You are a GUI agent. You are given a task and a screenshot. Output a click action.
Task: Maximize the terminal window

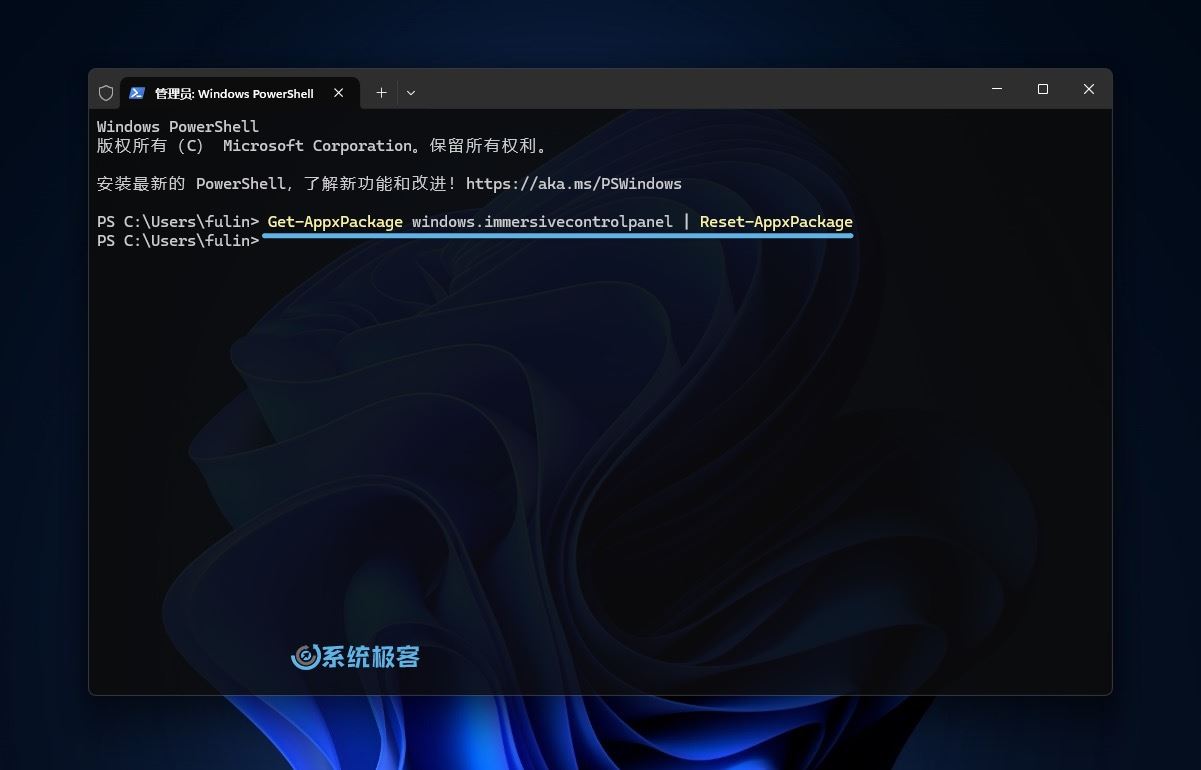1042,89
